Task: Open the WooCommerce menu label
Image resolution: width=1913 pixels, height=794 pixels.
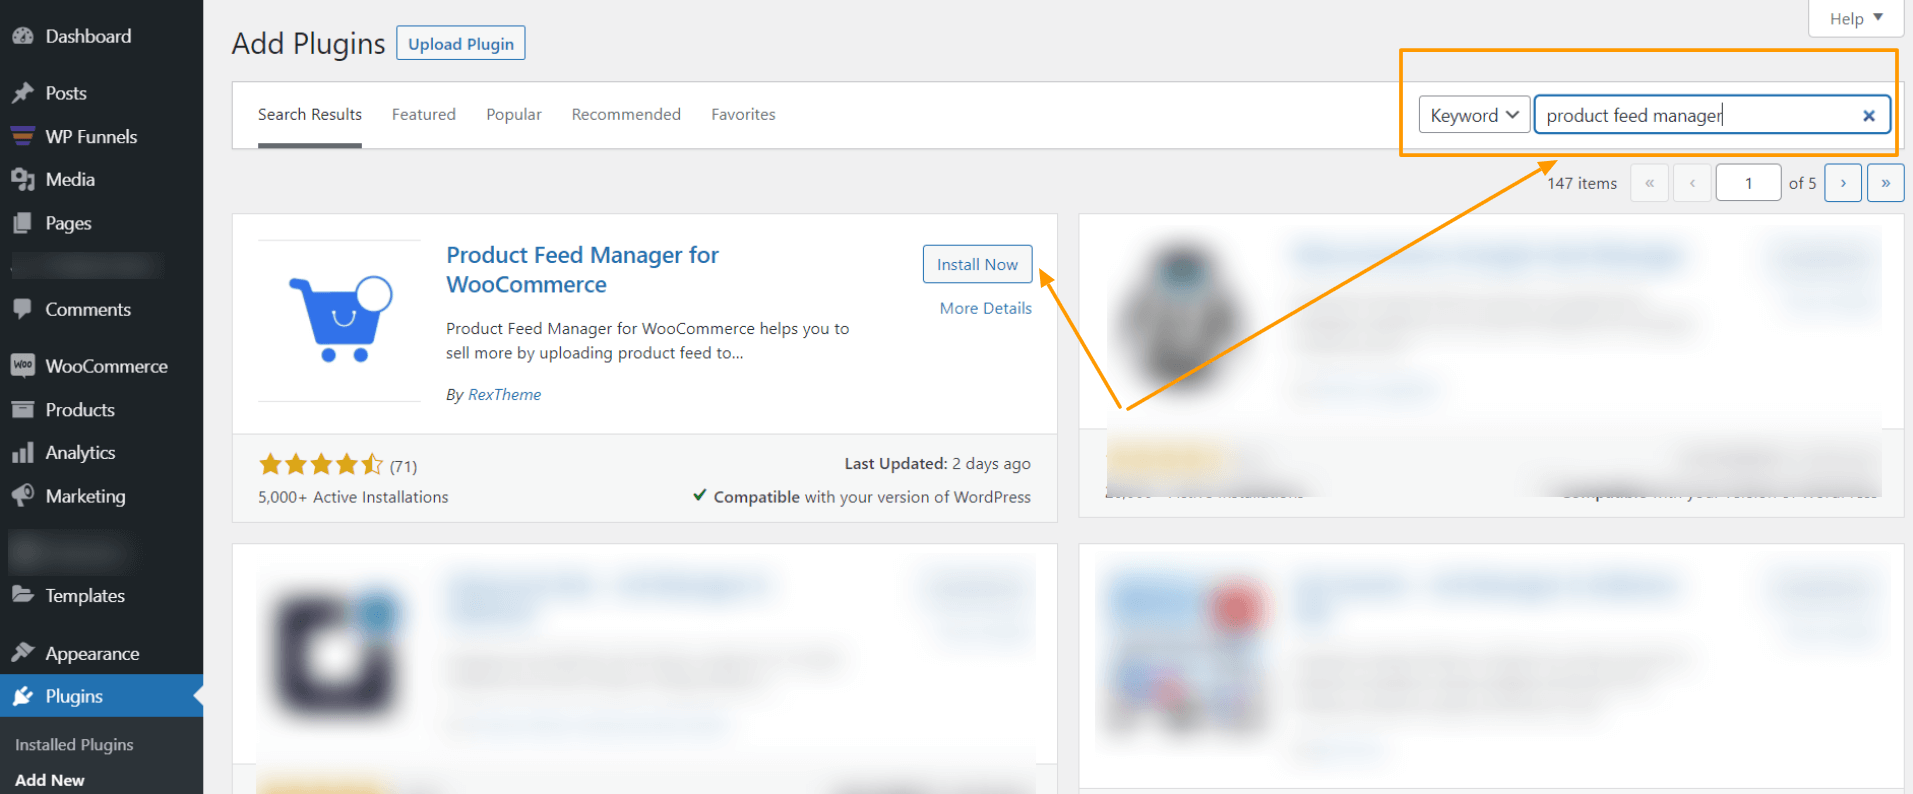Action: (106, 366)
